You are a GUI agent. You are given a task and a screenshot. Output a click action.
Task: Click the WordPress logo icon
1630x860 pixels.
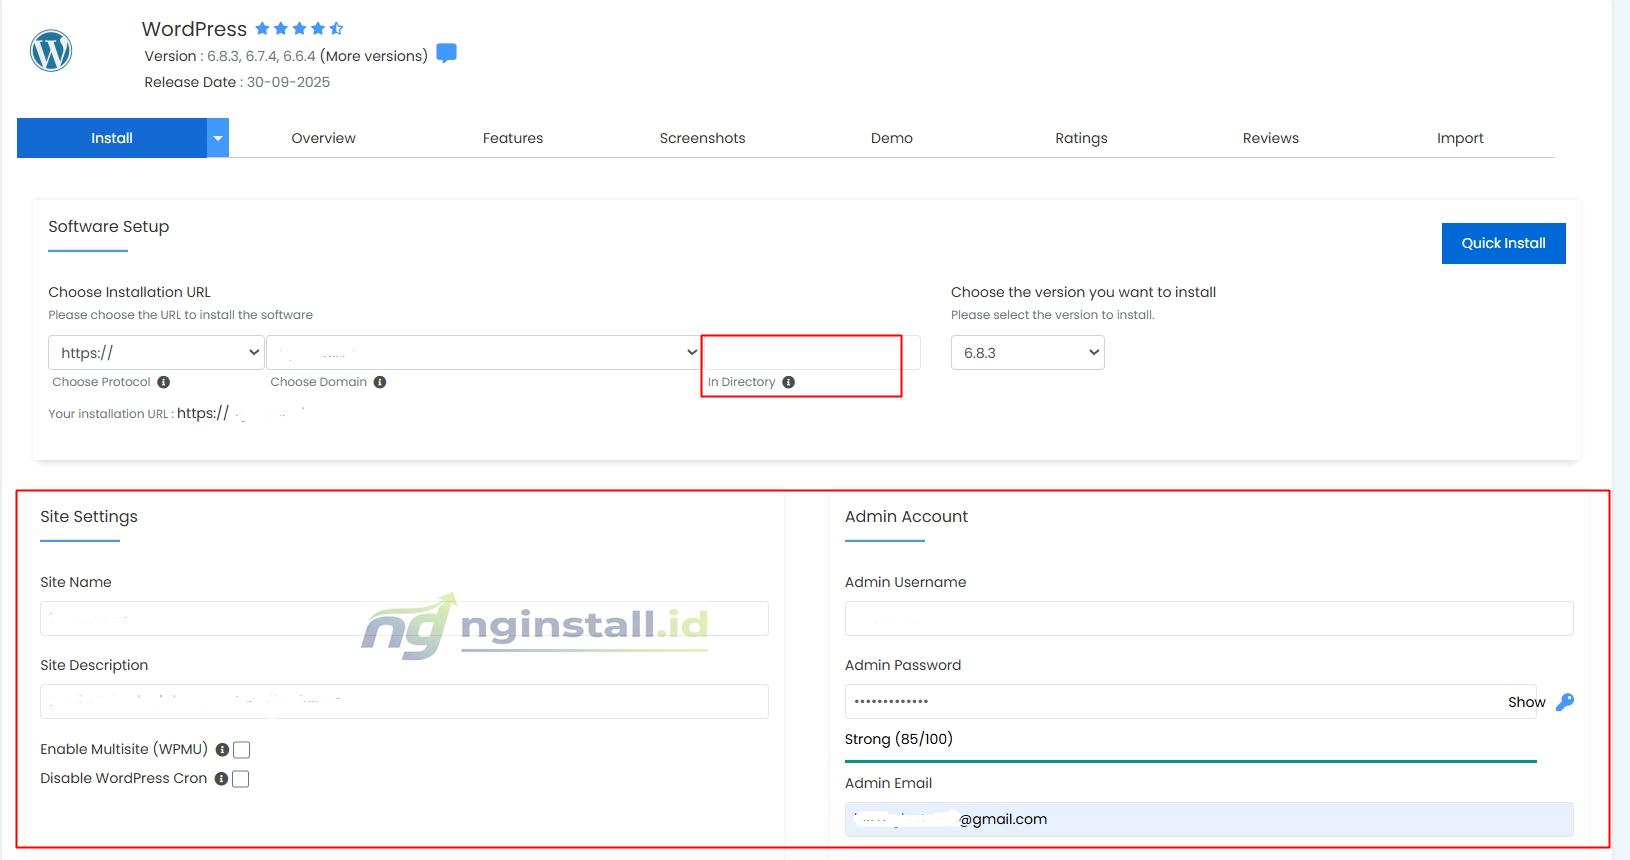(x=51, y=50)
